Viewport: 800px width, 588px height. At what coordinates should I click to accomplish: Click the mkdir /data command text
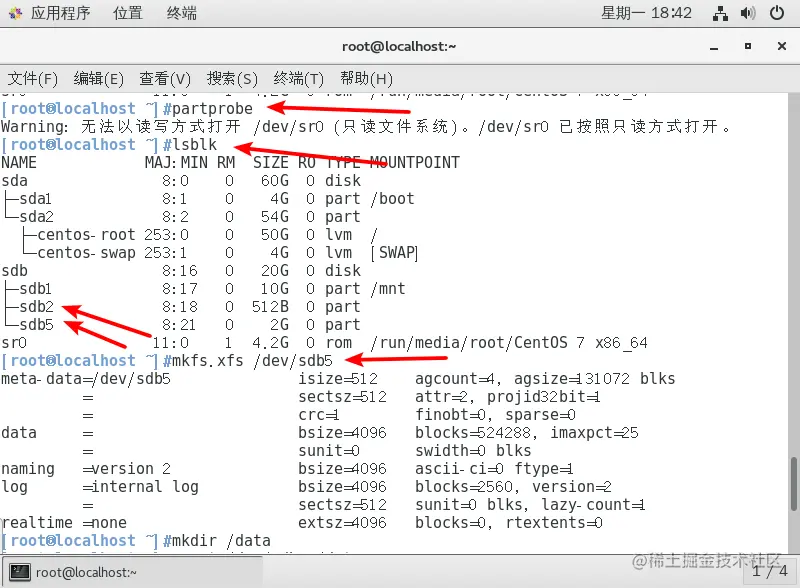click(221, 541)
